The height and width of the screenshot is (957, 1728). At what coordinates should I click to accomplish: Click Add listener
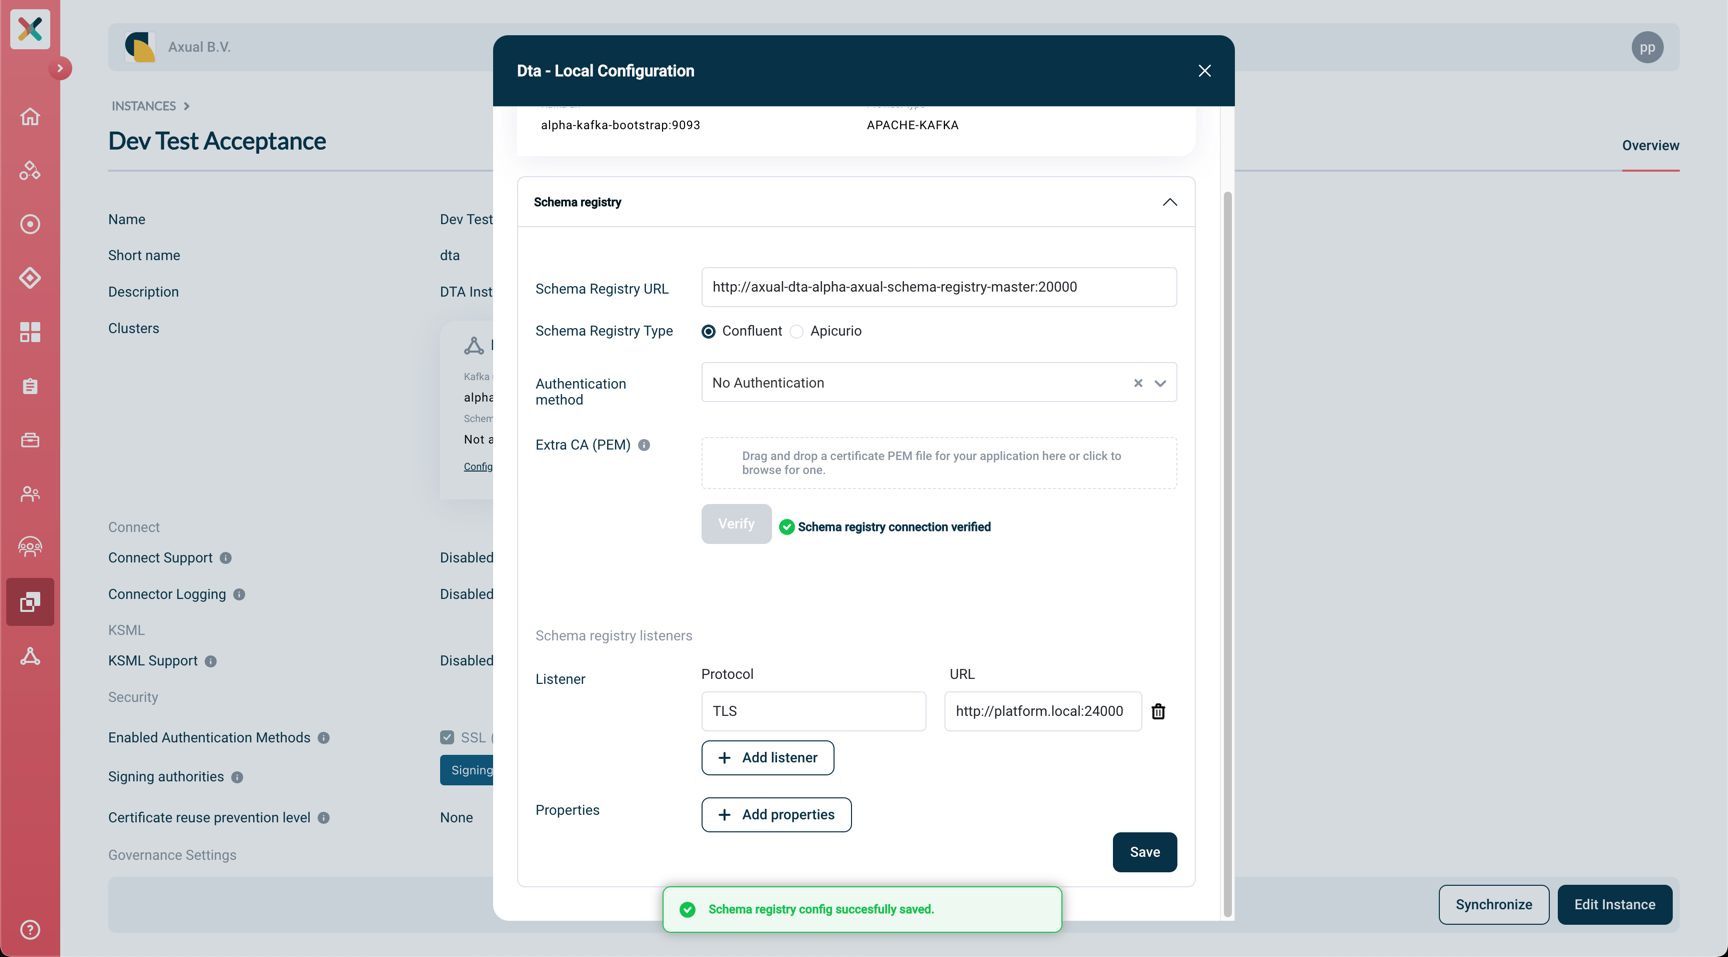coord(768,758)
